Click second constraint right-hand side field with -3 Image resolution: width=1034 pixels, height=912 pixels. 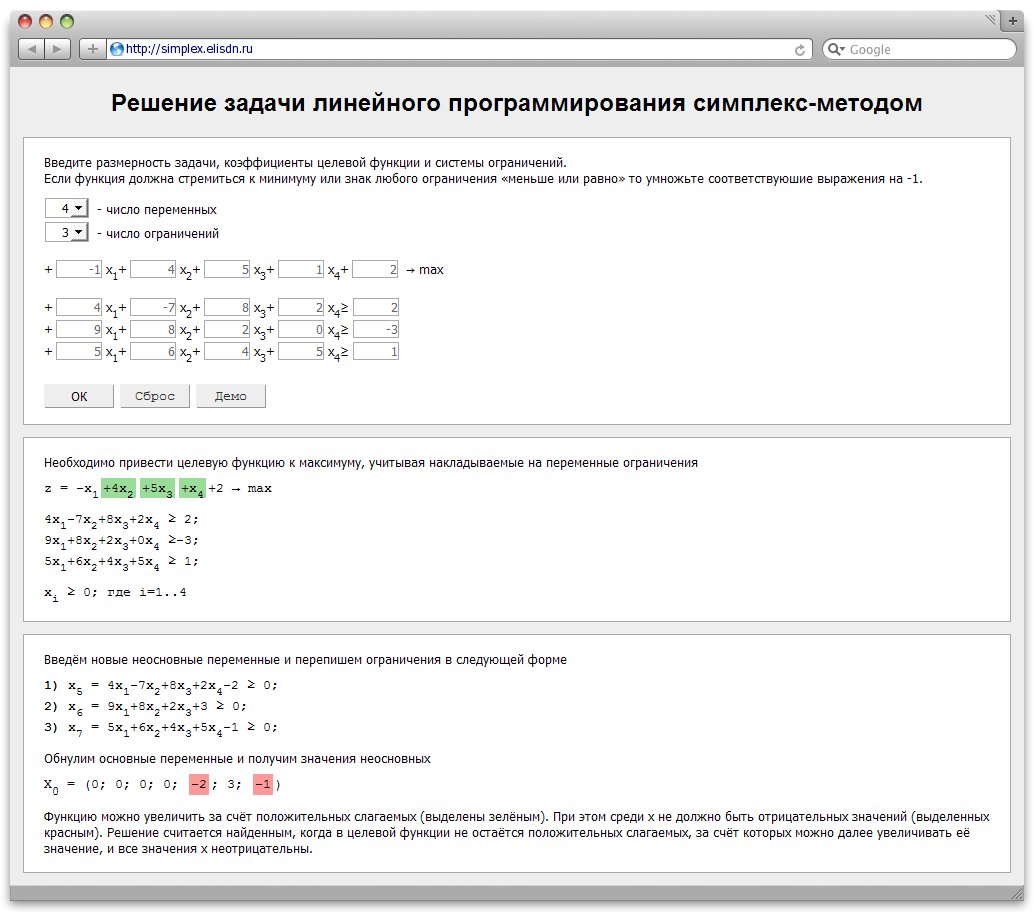(375, 329)
